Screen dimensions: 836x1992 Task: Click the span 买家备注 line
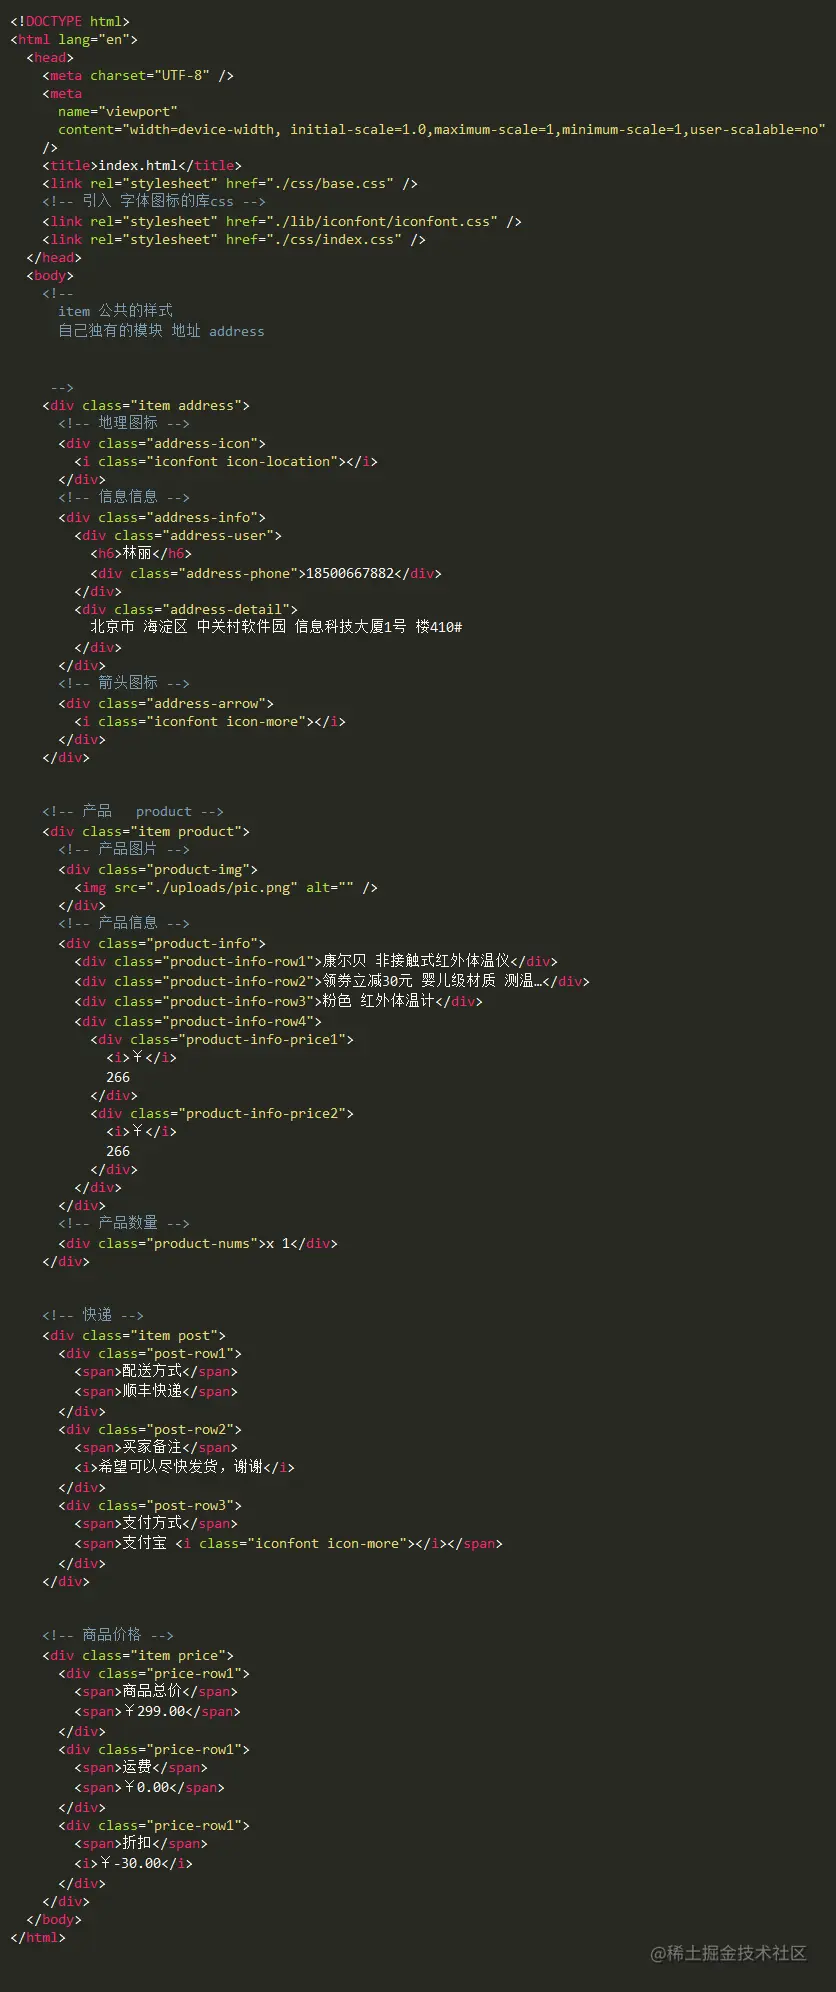(156, 1447)
